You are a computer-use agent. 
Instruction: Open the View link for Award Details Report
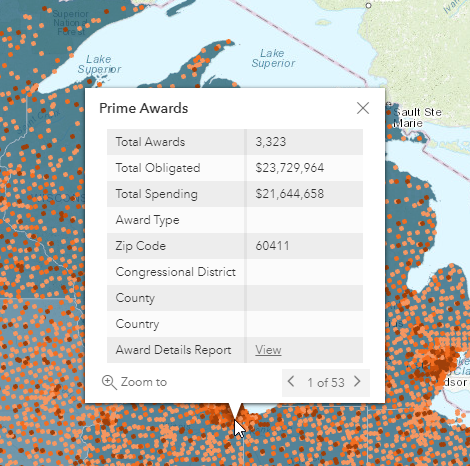click(268, 350)
